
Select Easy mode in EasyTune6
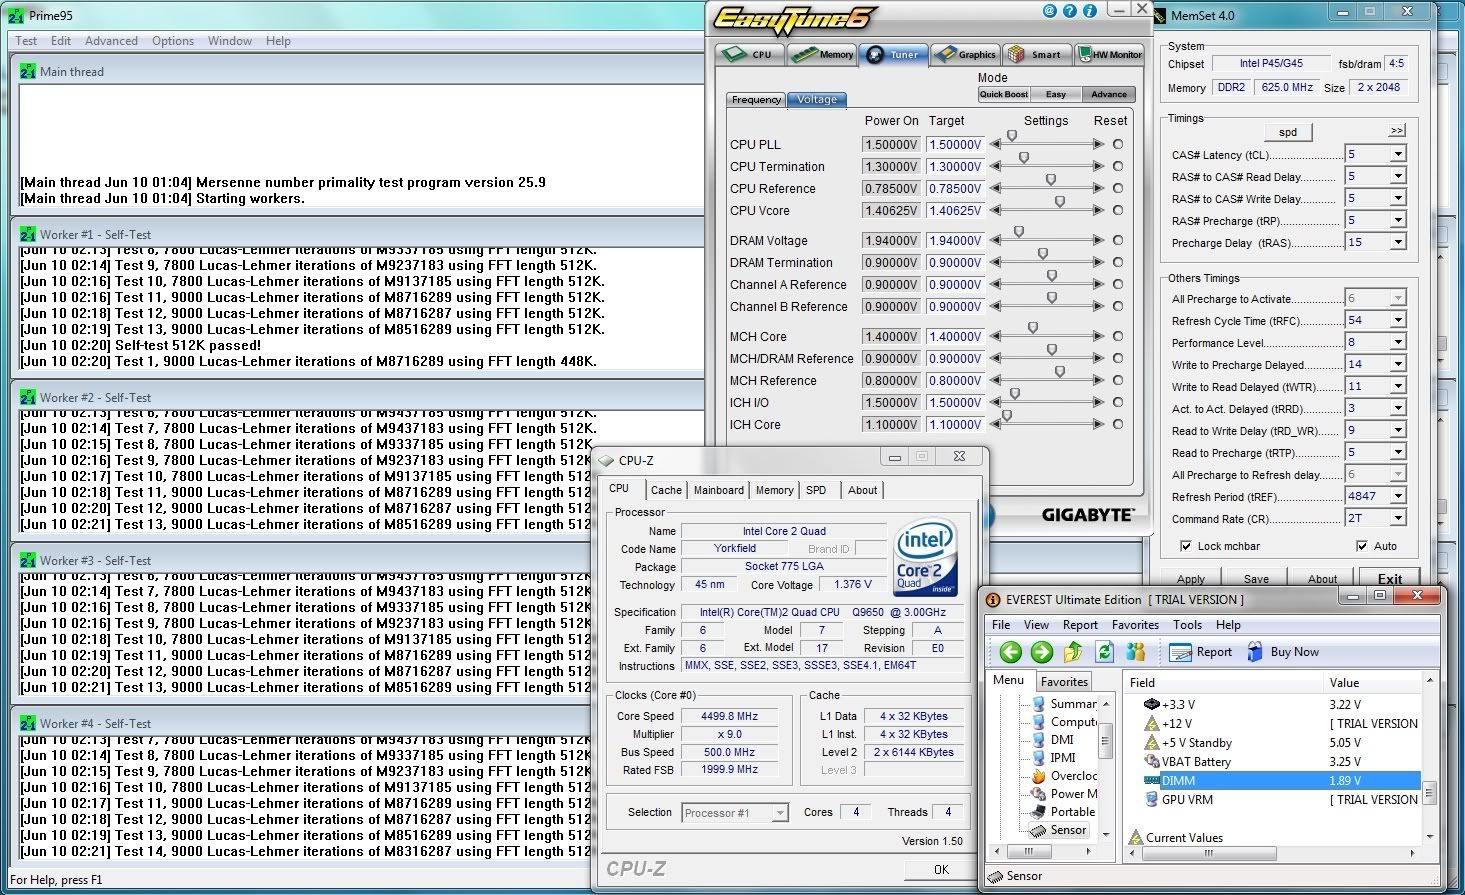coord(1056,94)
